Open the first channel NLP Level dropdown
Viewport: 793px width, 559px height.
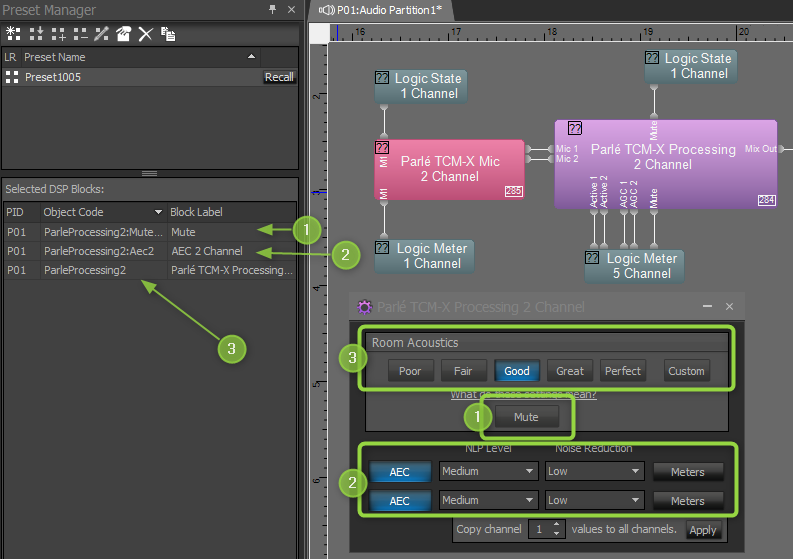click(x=488, y=471)
